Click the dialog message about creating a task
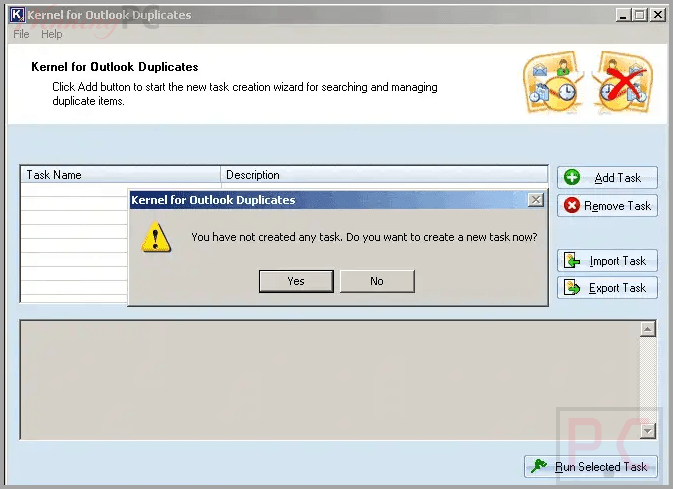Image resolution: width=673 pixels, height=489 pixels. 364,237
